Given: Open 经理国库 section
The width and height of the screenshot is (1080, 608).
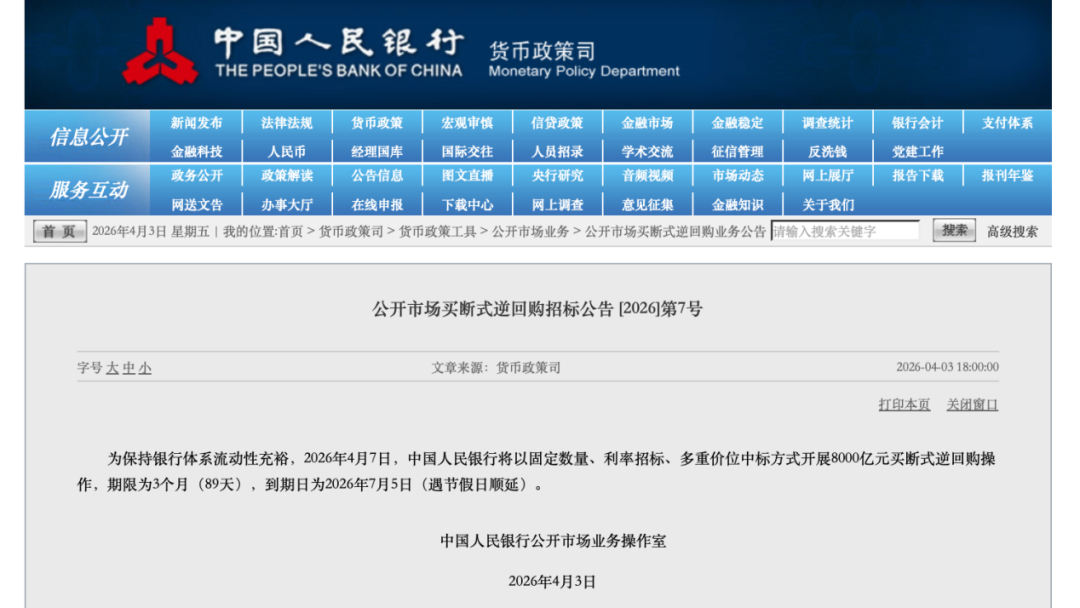Looking at the screenshot, I should point(377,151).
